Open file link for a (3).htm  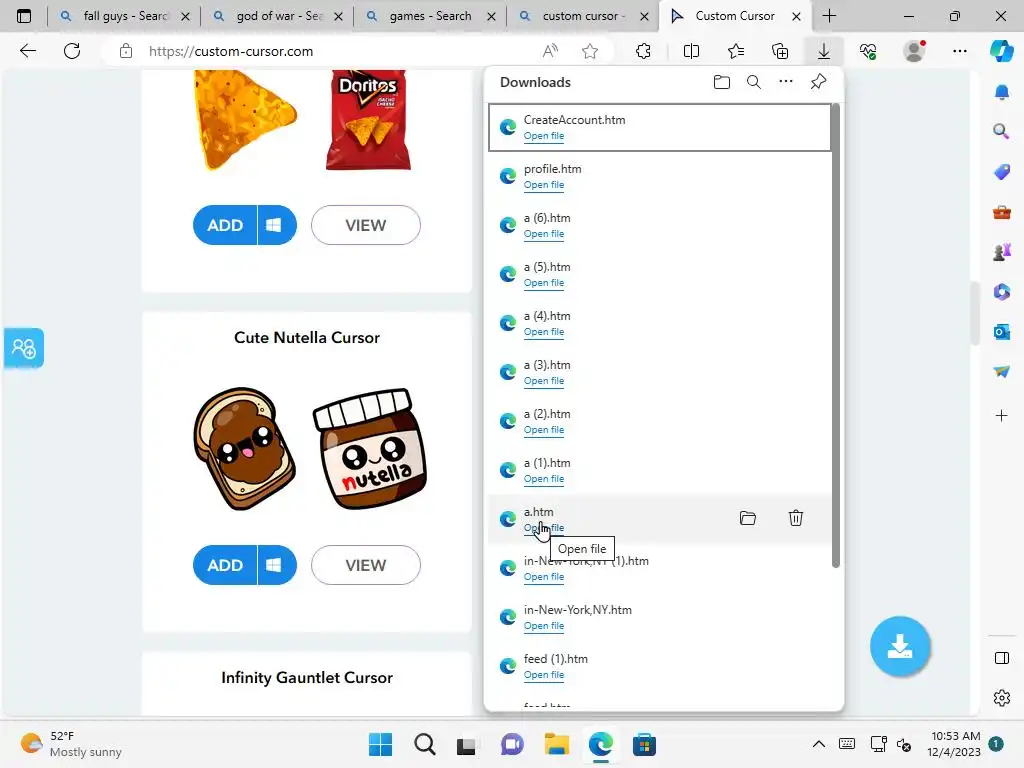click(x=543, y=381)
